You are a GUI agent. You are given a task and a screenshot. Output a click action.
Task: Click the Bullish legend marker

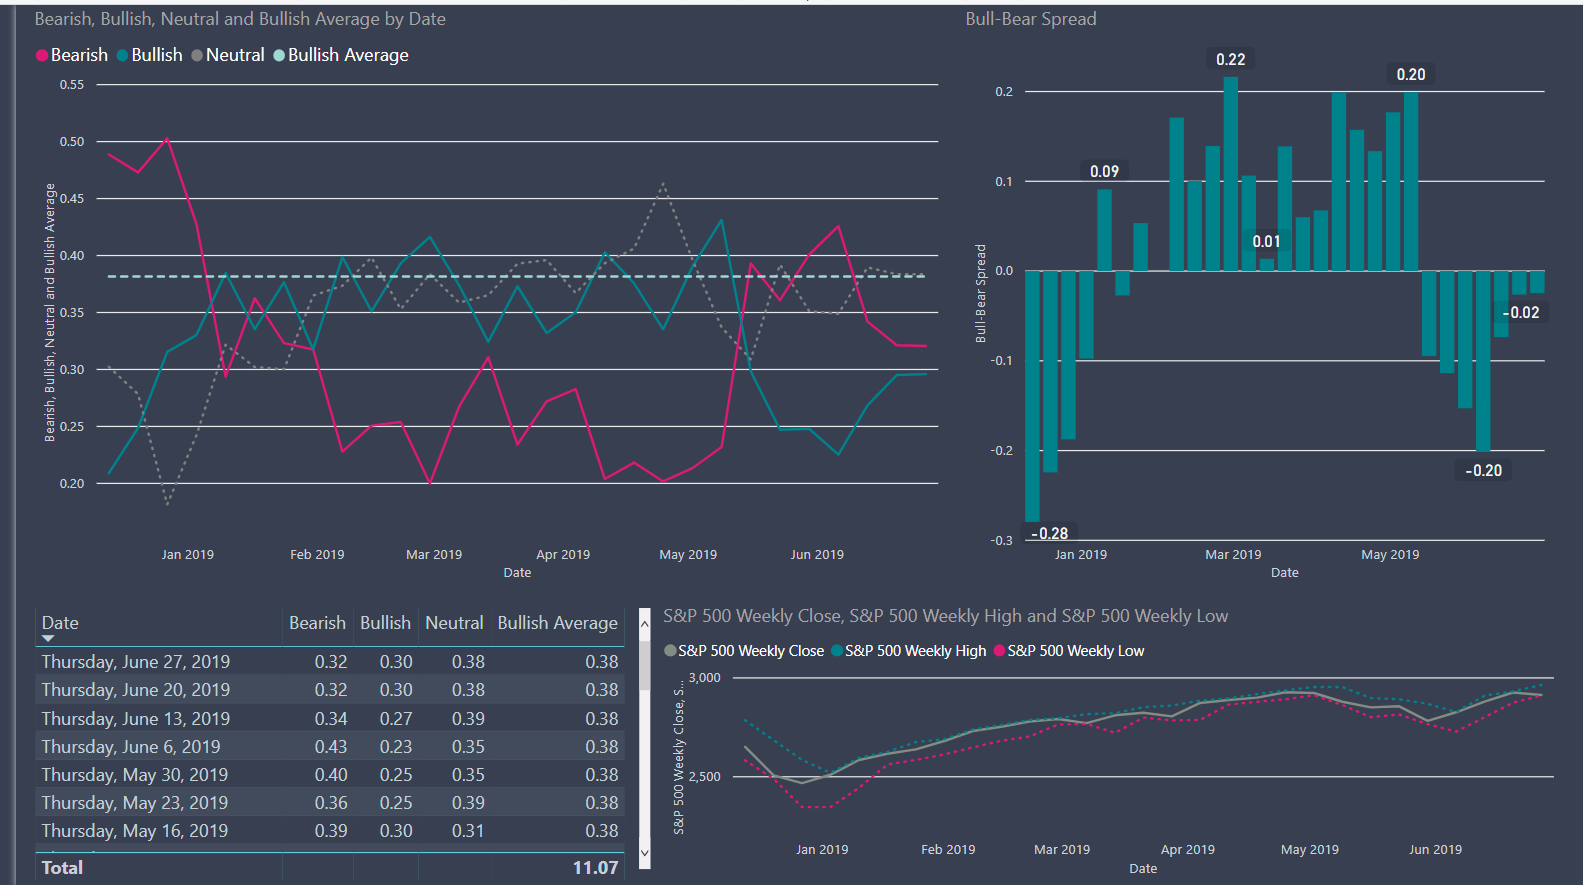point(123,56)
